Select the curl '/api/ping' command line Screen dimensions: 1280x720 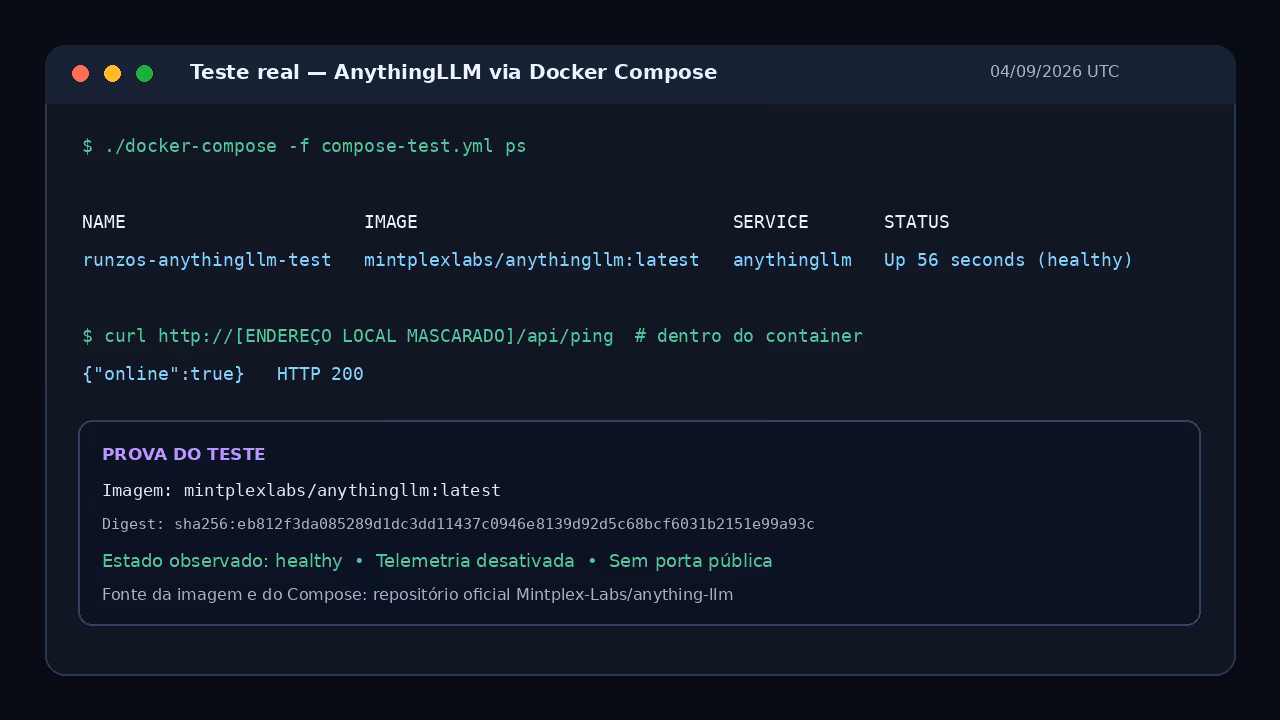coord(472,336)
